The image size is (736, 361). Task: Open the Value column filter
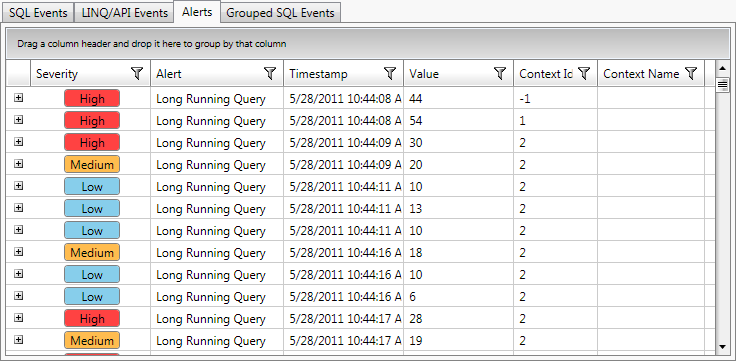[500, 73]
